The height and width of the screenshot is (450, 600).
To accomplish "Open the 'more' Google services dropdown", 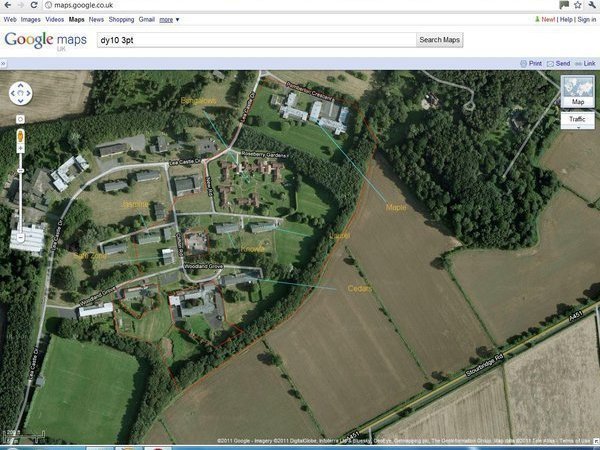I will [x=170, y=19].
